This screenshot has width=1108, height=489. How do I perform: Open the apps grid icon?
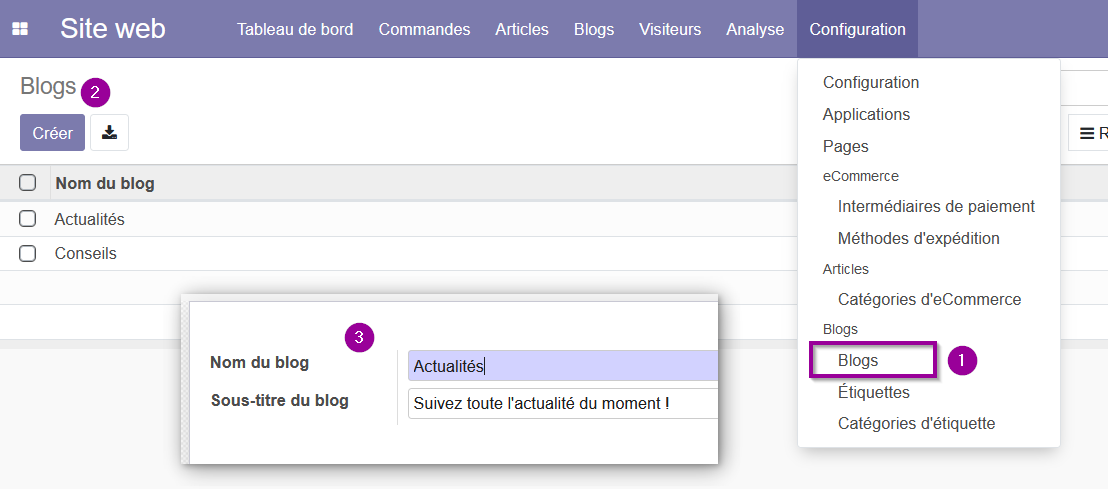click(20, 29)
